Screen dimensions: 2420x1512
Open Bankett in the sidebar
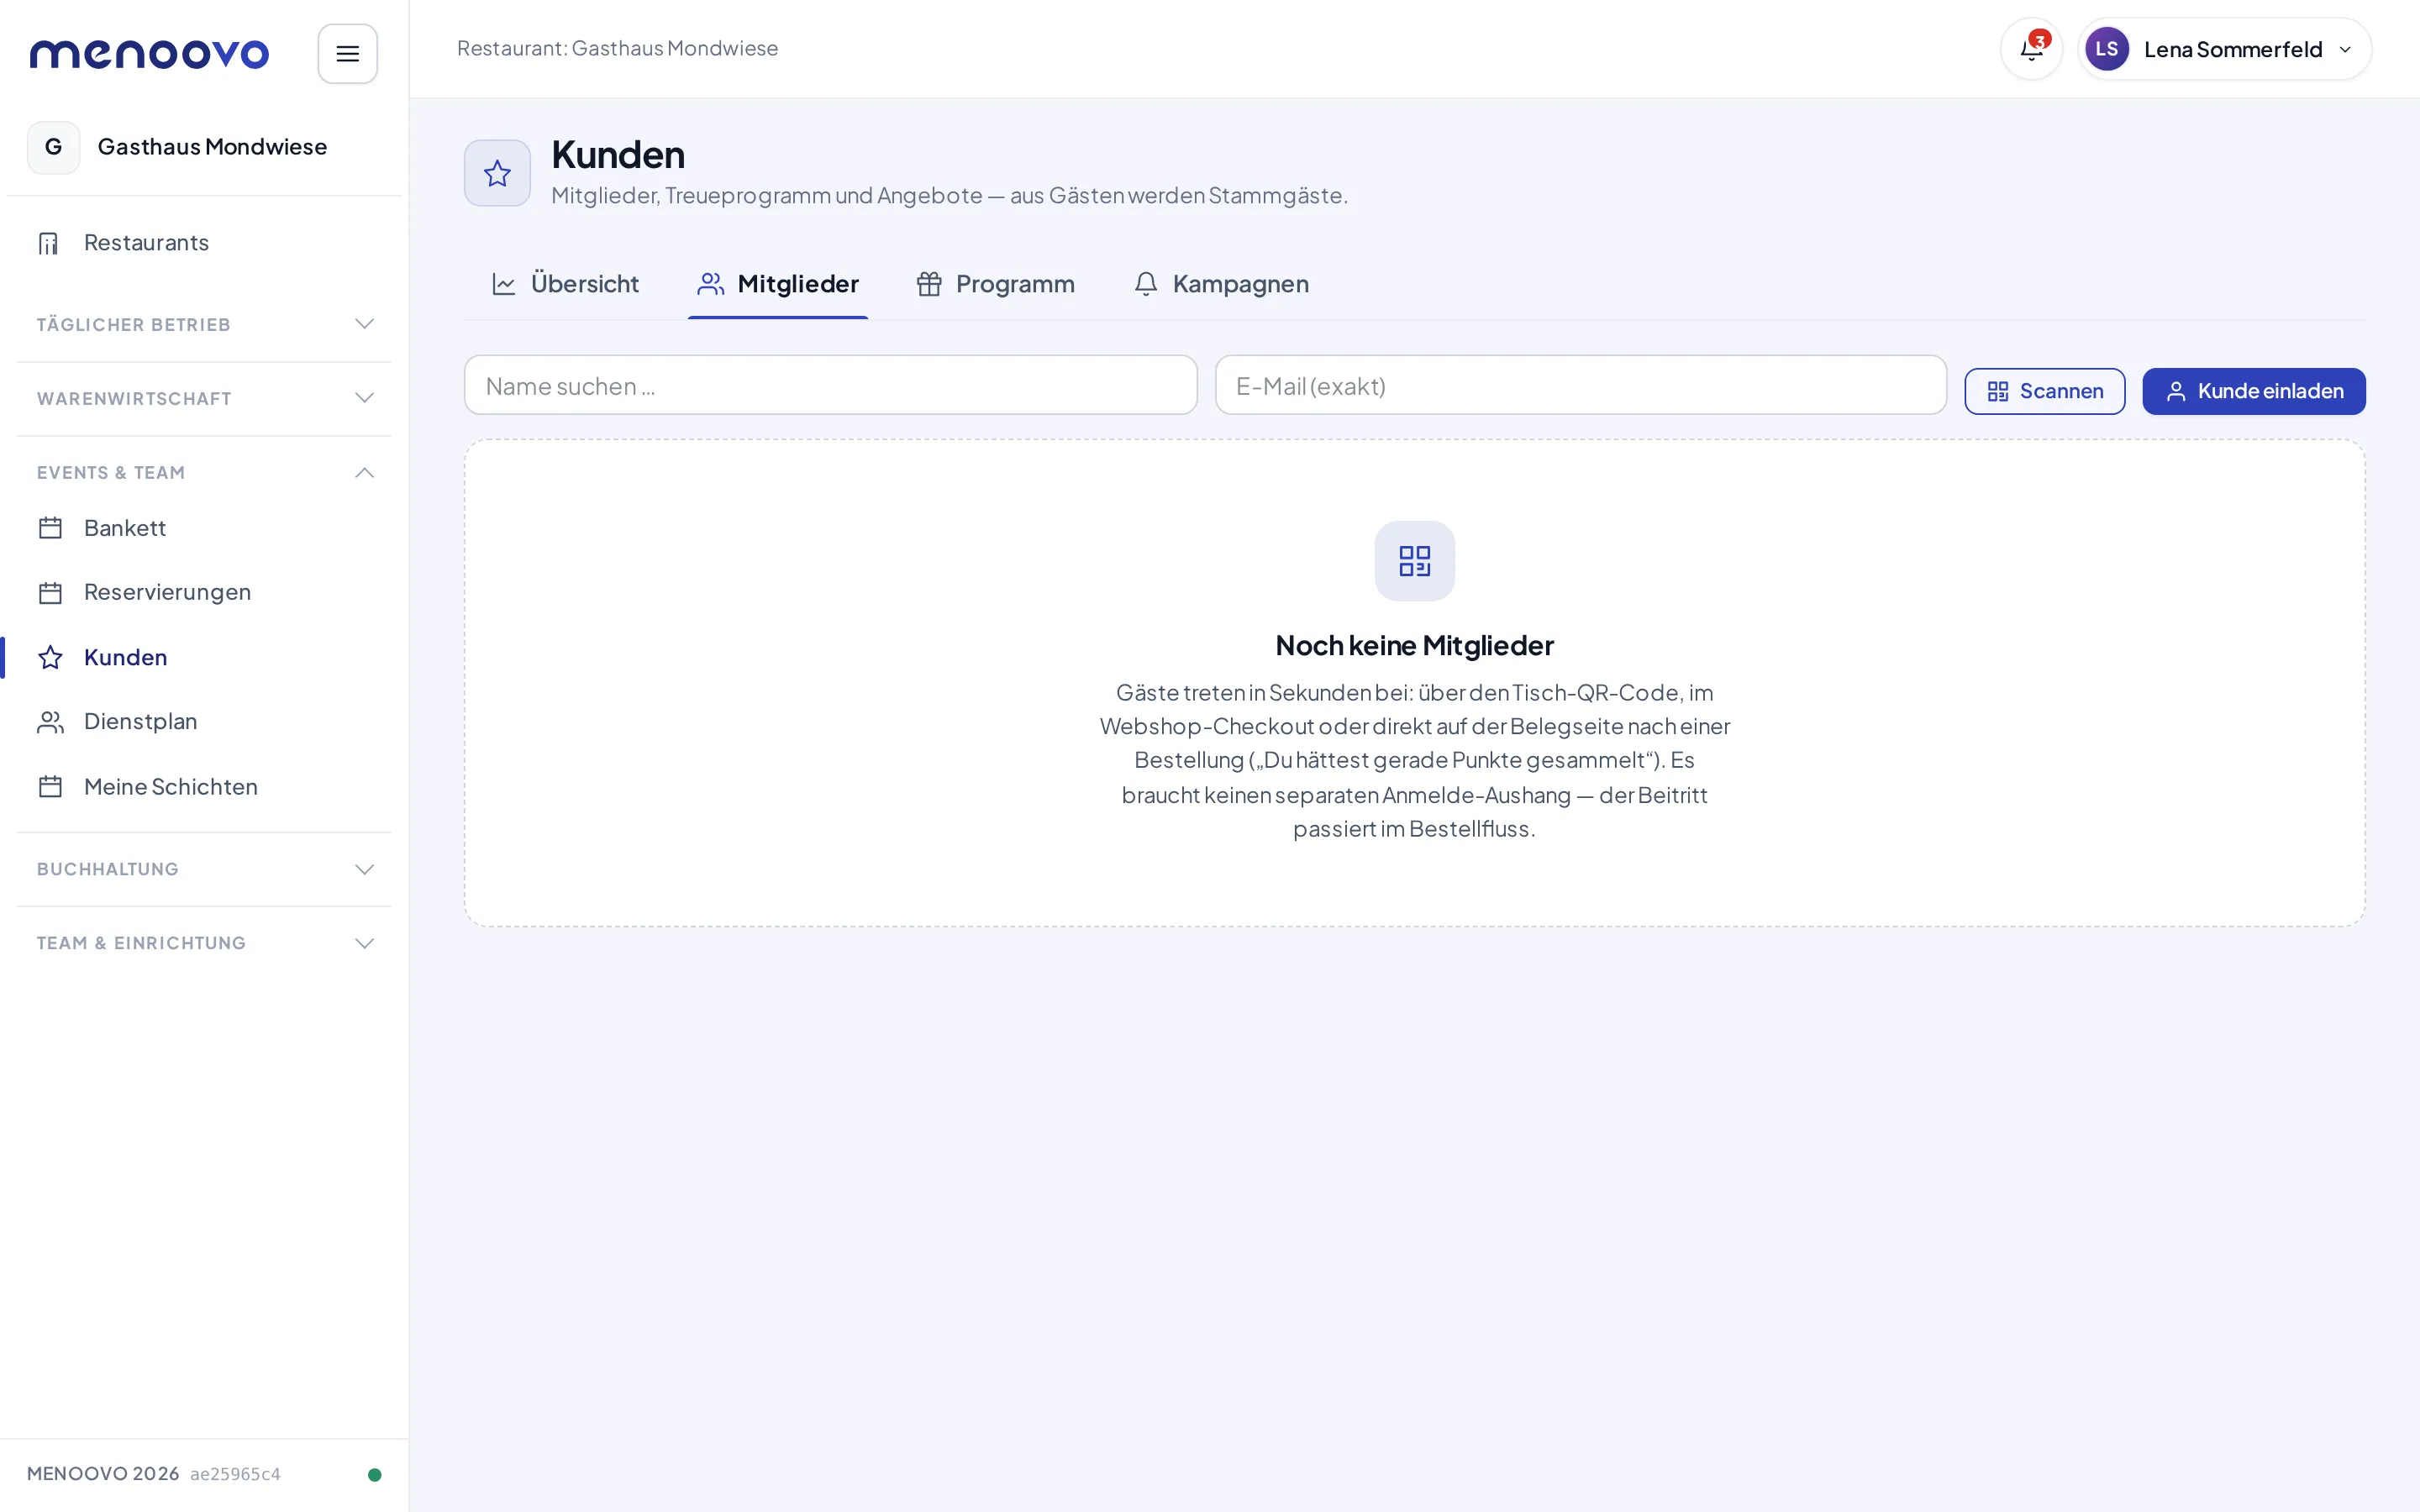click(204, 528)
